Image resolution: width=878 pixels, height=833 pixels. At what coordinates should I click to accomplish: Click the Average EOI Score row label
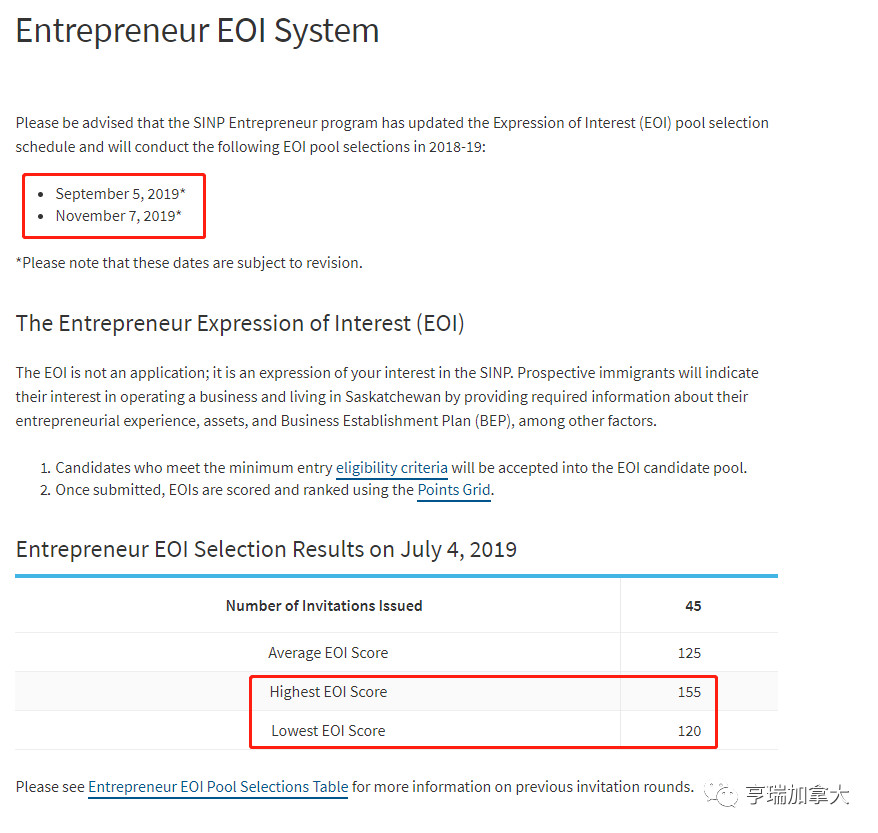(x=328, y=653)
